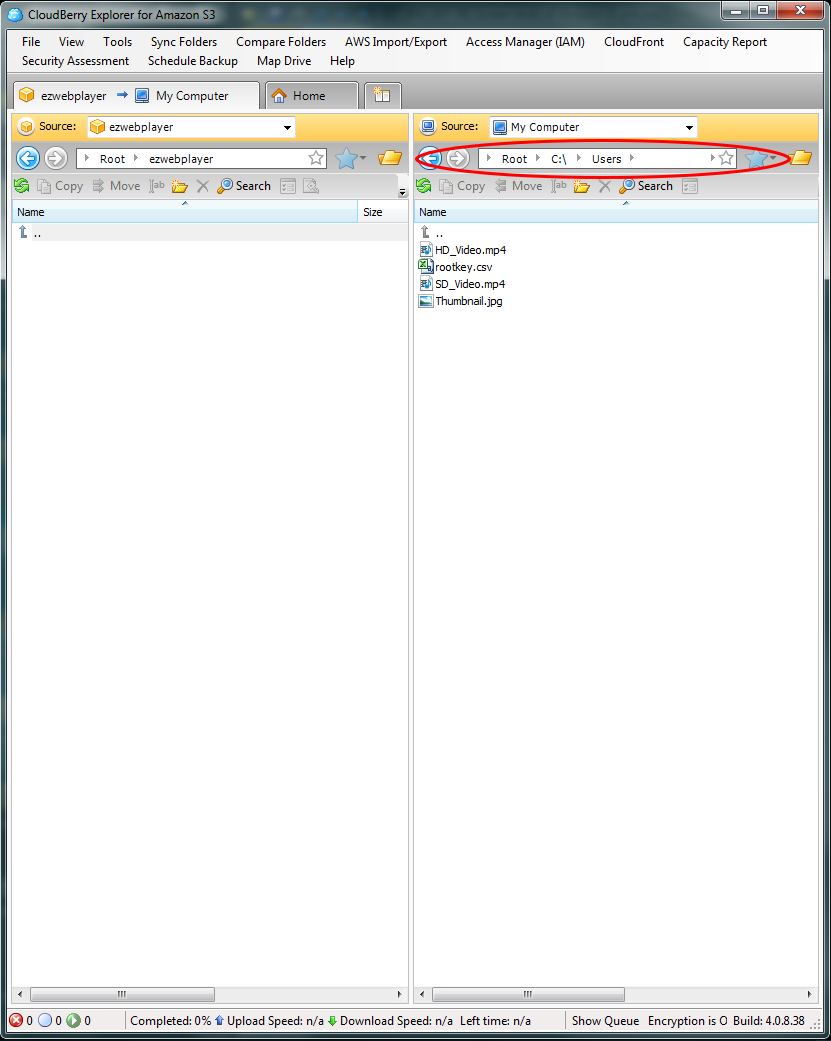Click Move button in left pane
Image resolution: width=831 pixels, height=1041 pixels.
click(116, 186)
